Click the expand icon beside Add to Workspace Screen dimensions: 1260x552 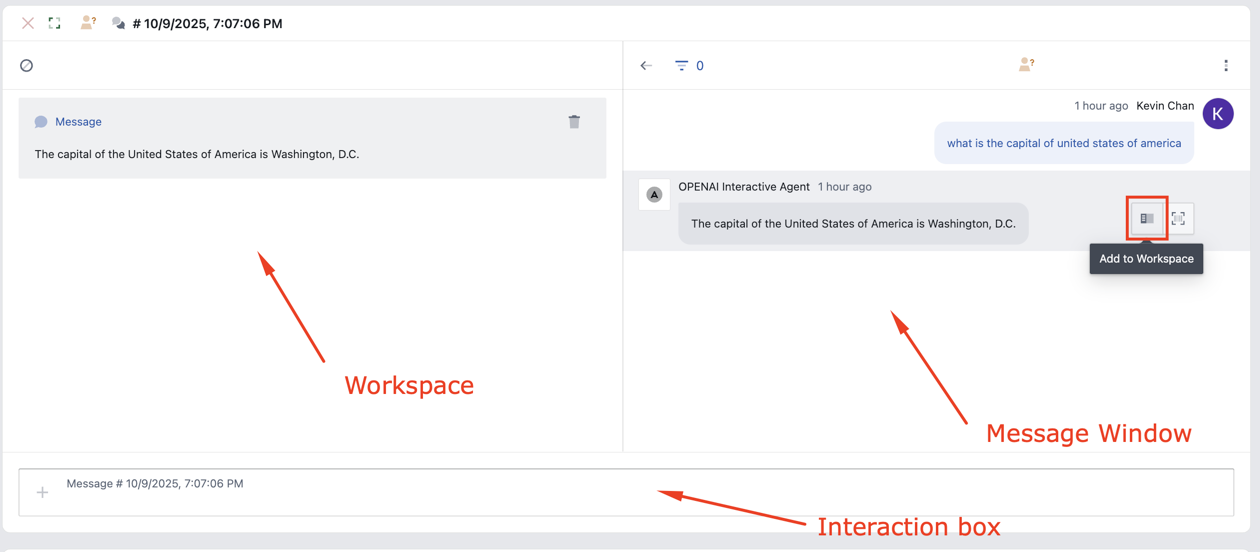point(1179,218)
